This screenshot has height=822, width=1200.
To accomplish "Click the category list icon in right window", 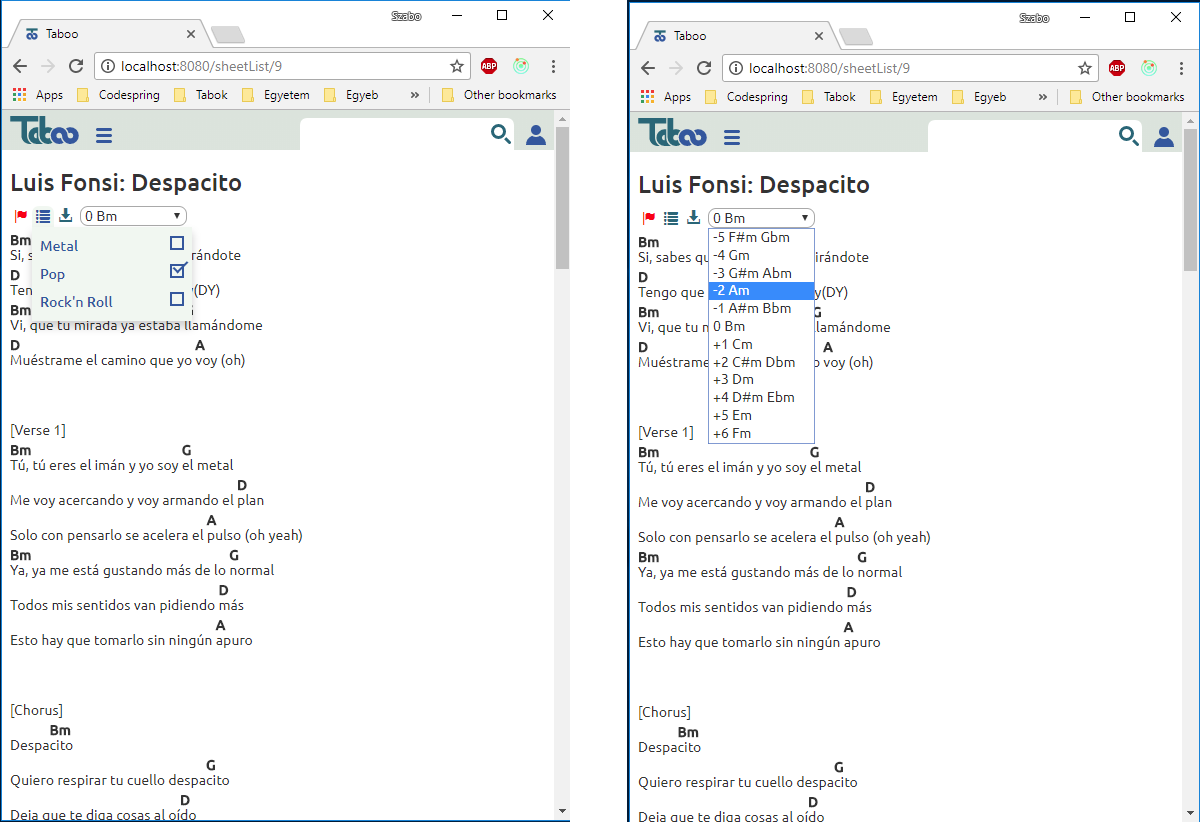I will 671,218.
